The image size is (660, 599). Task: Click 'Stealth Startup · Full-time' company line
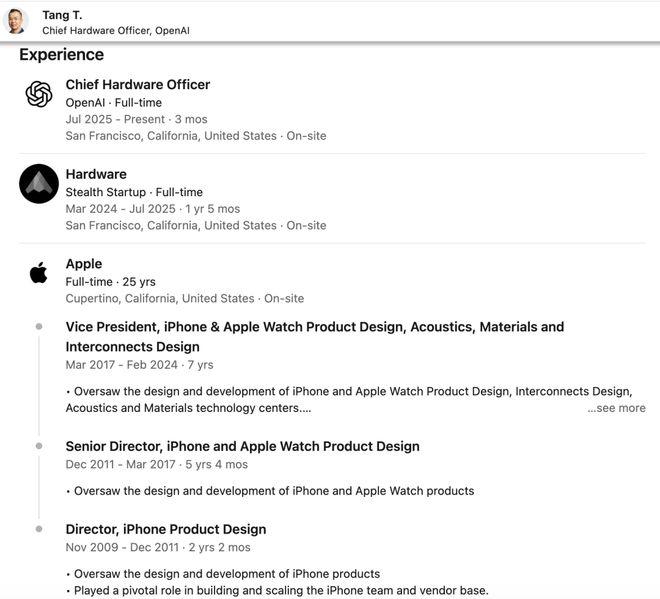tap(134, 192)
